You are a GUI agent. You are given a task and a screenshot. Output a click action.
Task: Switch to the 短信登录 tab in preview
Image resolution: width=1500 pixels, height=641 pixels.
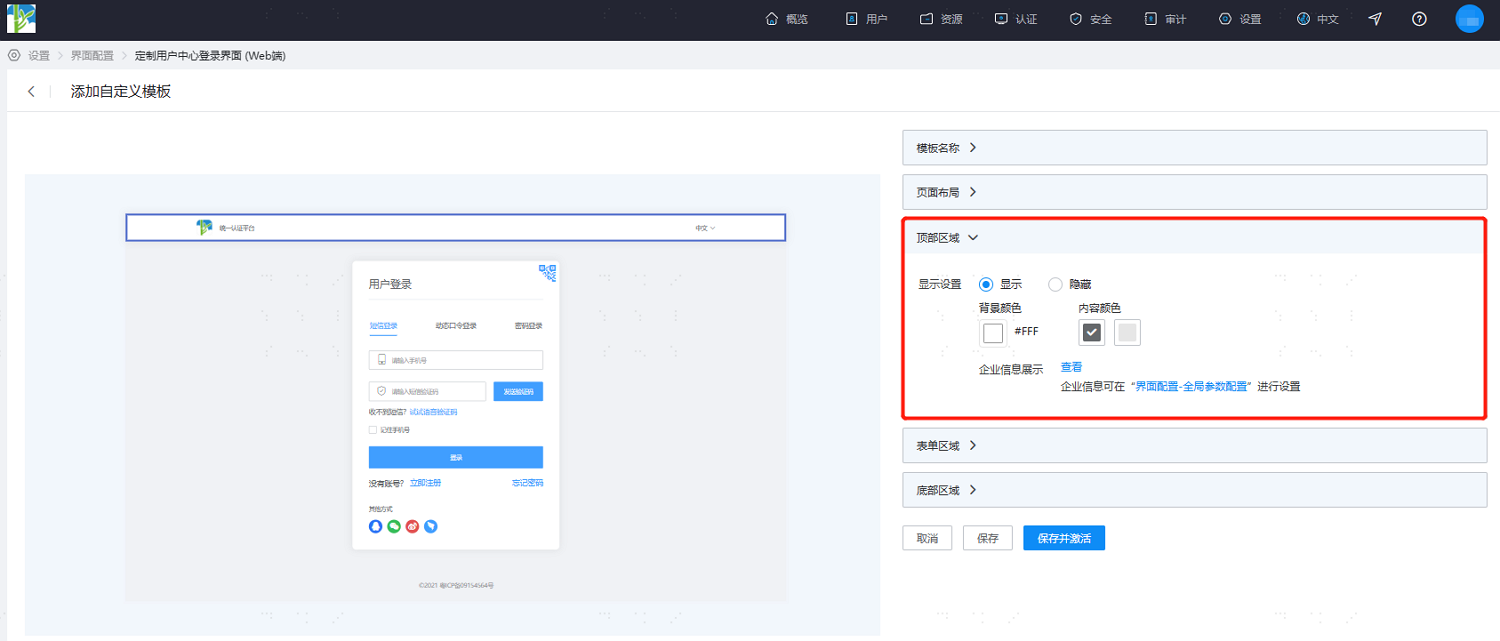coord(383,326)
